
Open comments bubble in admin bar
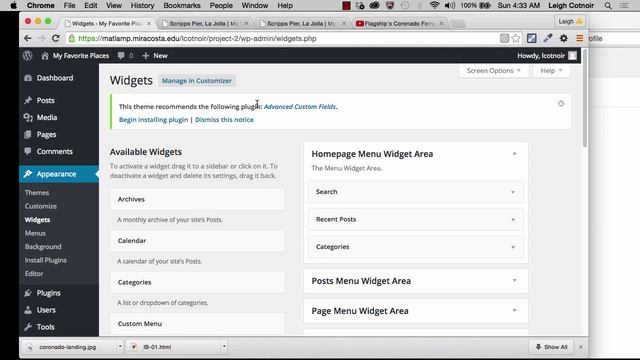click(x=121, y=56)
